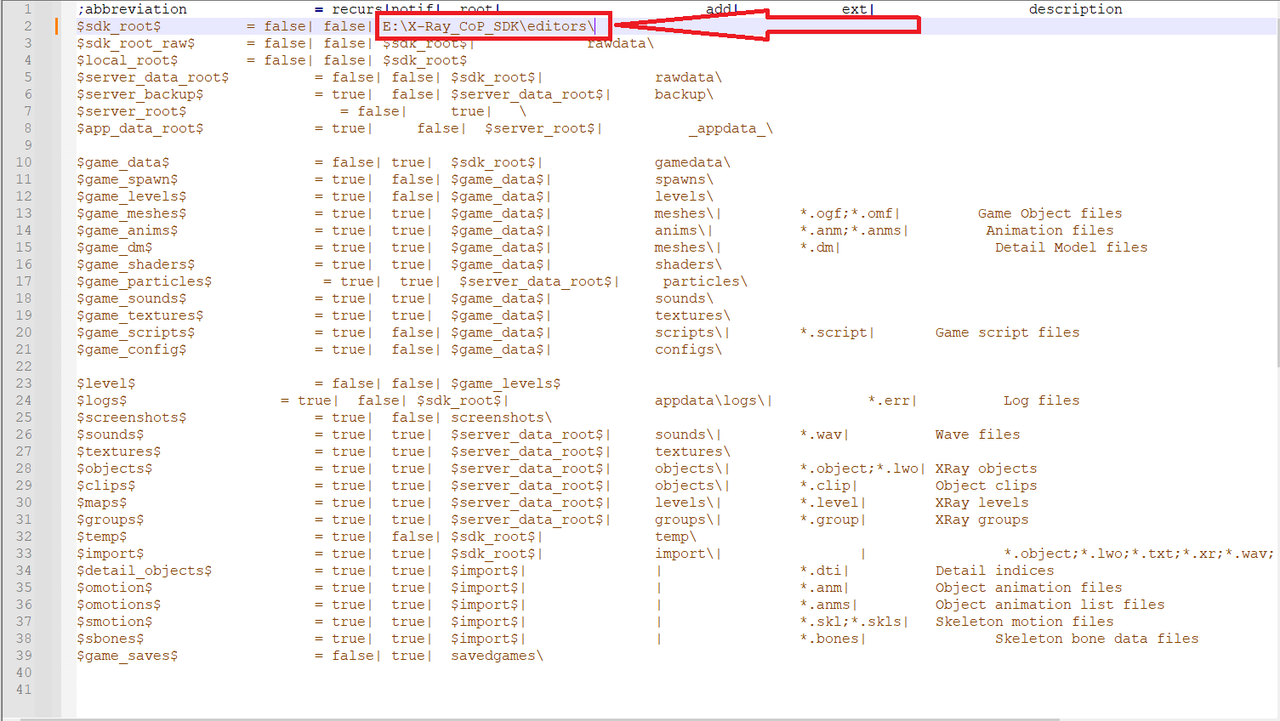
Task: Click $server_root$ at the start of line 7
Action: coord(132,111)
